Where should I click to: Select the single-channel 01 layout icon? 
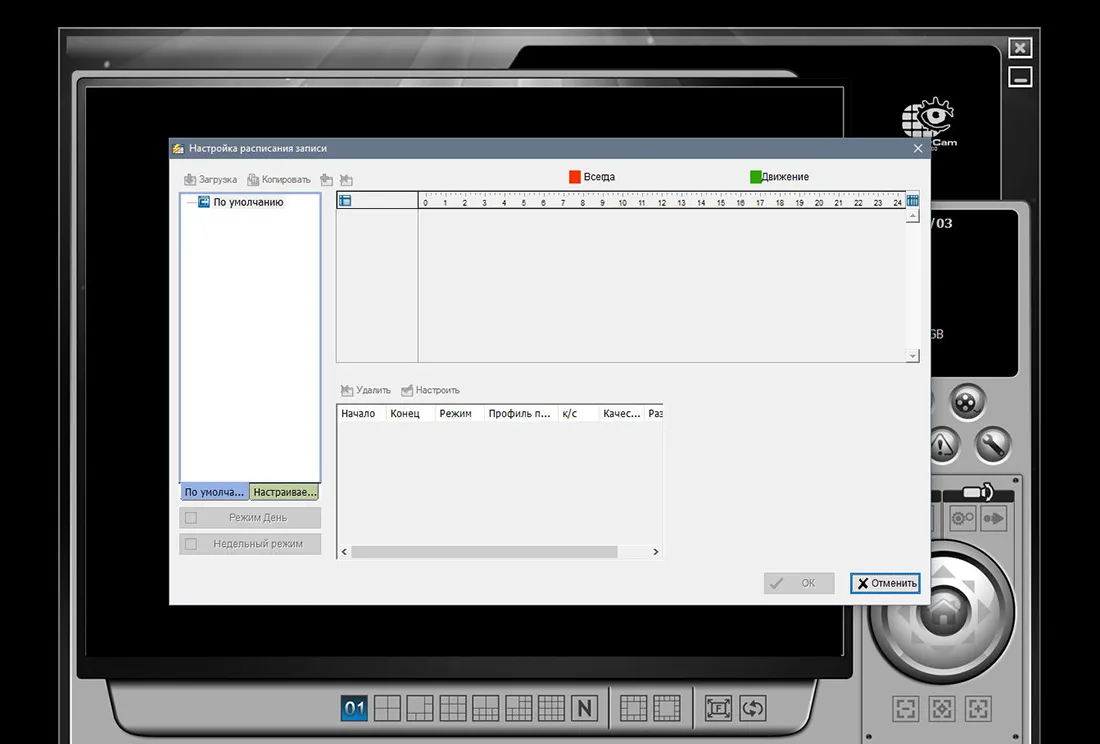point(354,708)
